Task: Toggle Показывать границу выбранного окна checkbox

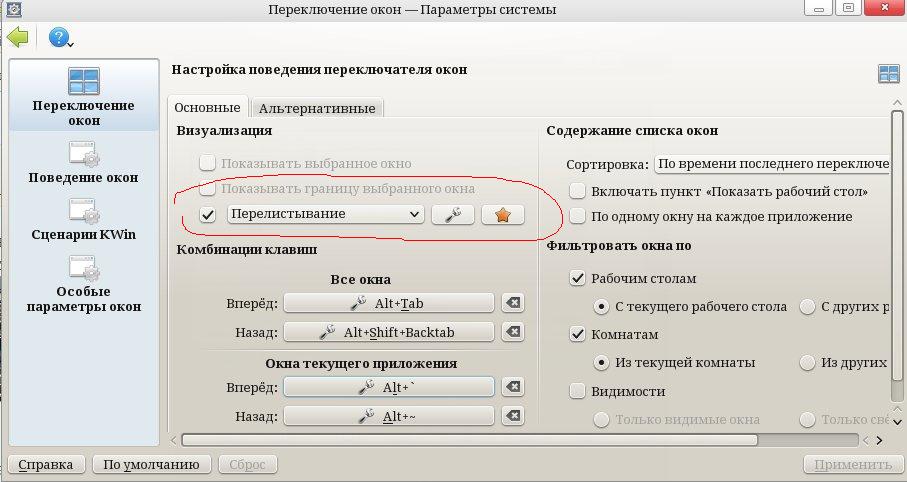Action: pos(208,189)
